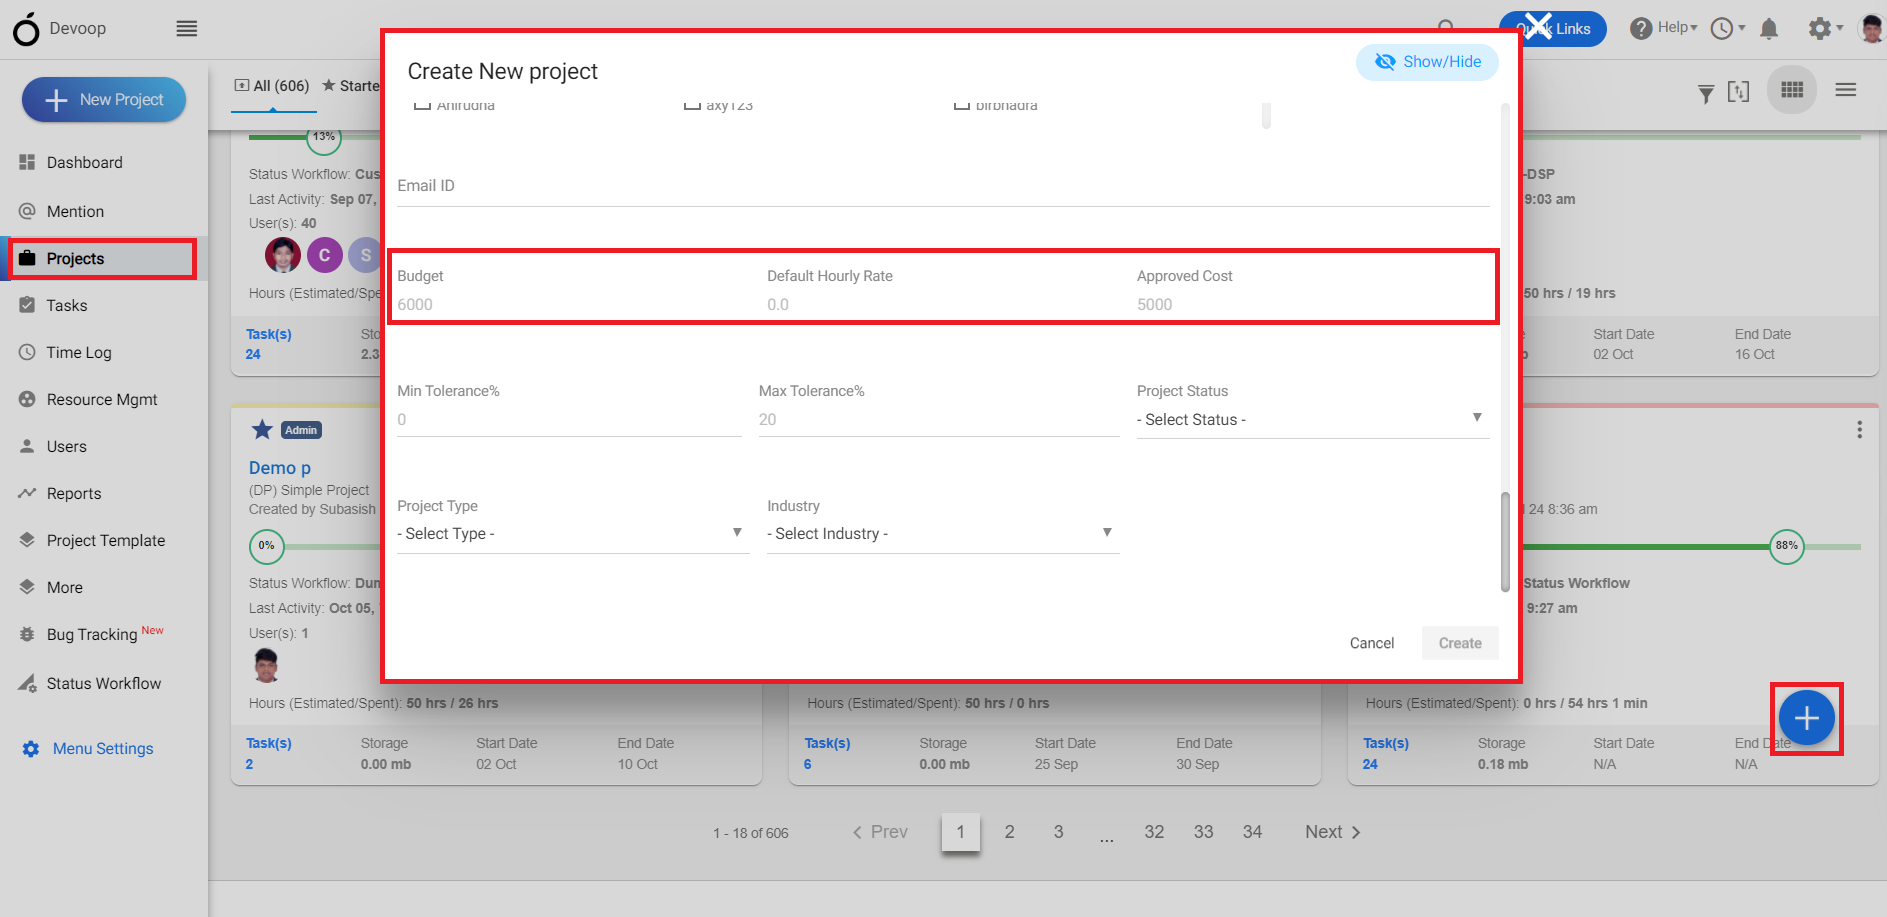Switch to the All (606) tab
Image resolution: width=1887 pixels, height=917 pixels.
pos(272,86)
